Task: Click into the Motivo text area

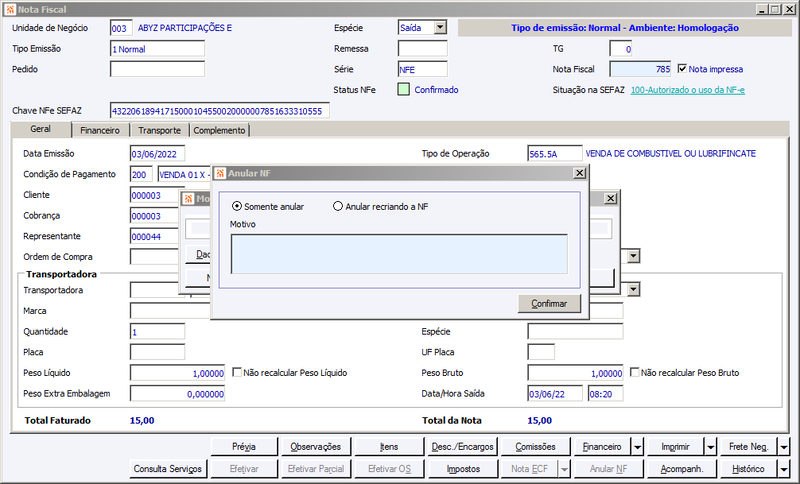Action: 399,254
